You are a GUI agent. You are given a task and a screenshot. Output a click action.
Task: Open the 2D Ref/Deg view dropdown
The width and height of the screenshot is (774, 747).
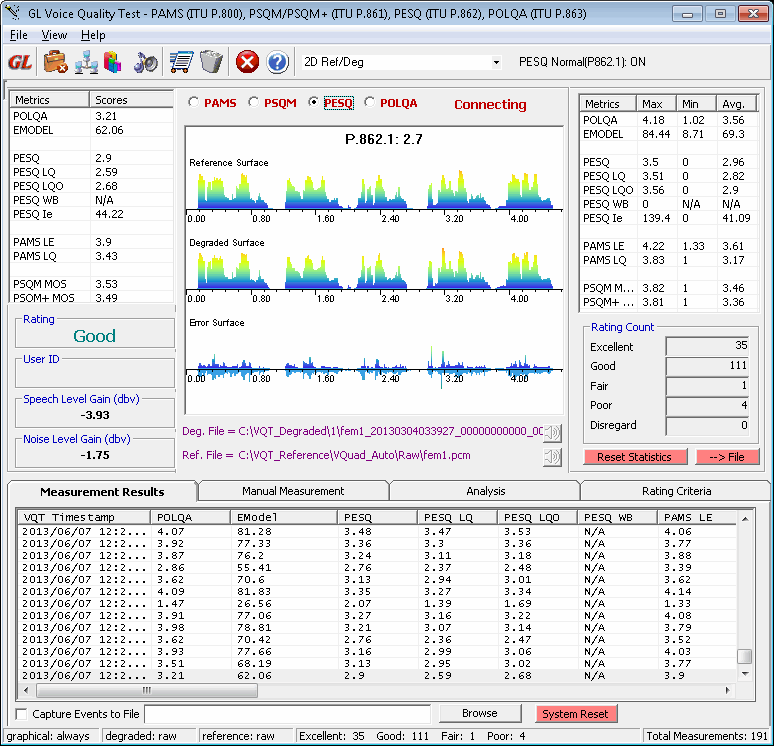[496, 62]
